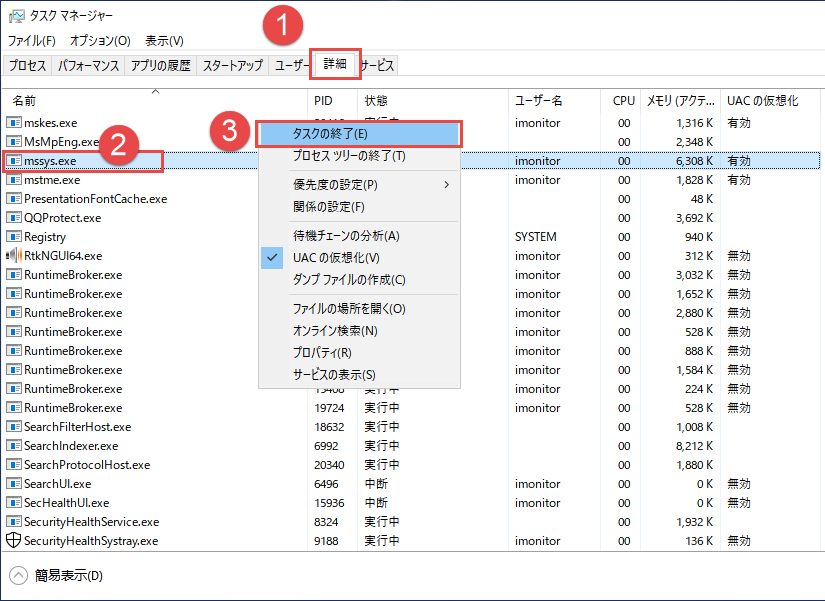Open the ファイル(F) menu

tap(32, 41)
